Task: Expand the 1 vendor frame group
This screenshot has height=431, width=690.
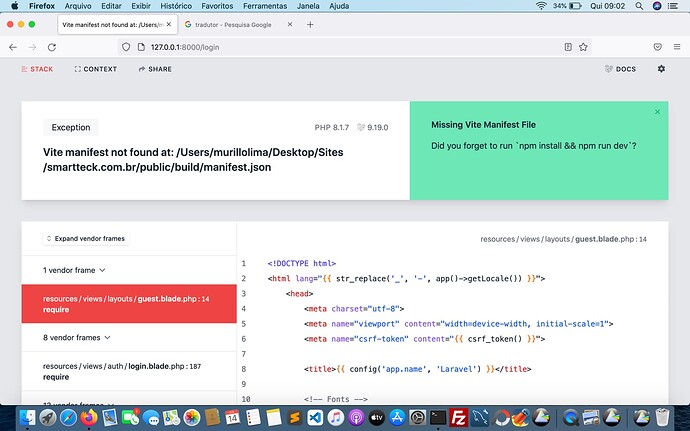Action: (x=74, y=270)
